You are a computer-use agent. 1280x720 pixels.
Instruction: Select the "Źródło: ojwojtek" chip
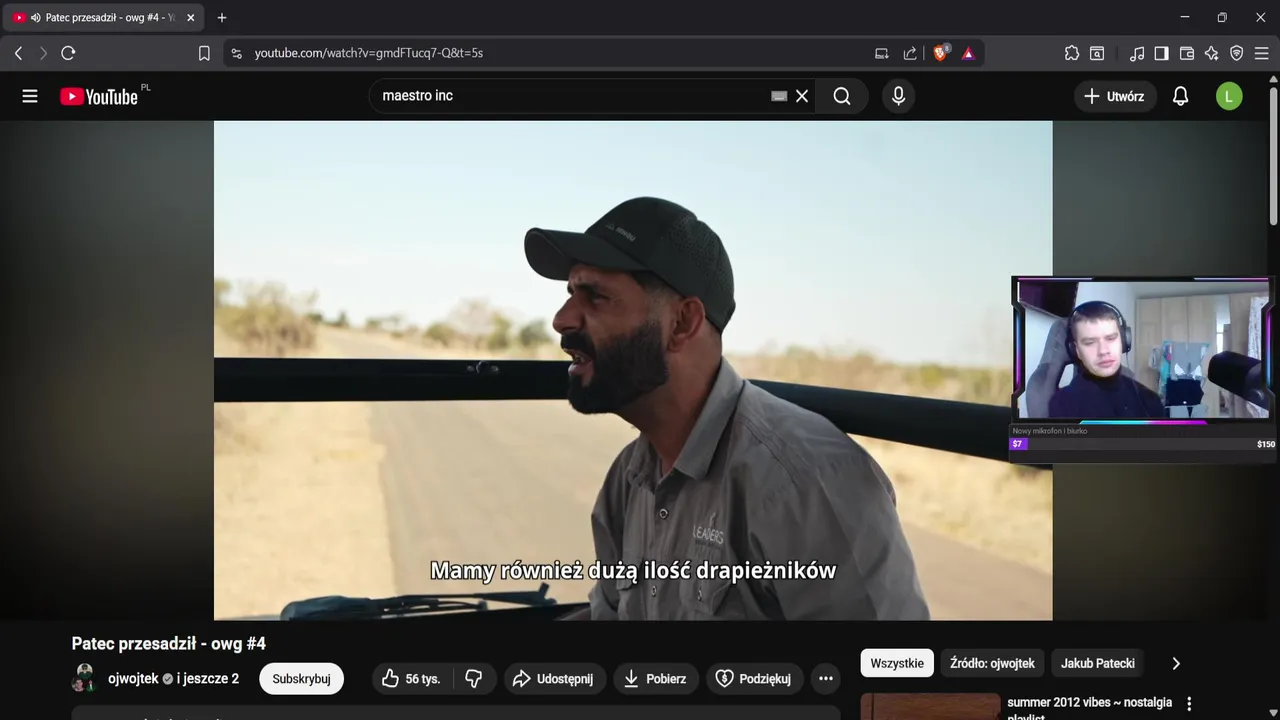tap(992, 663)
